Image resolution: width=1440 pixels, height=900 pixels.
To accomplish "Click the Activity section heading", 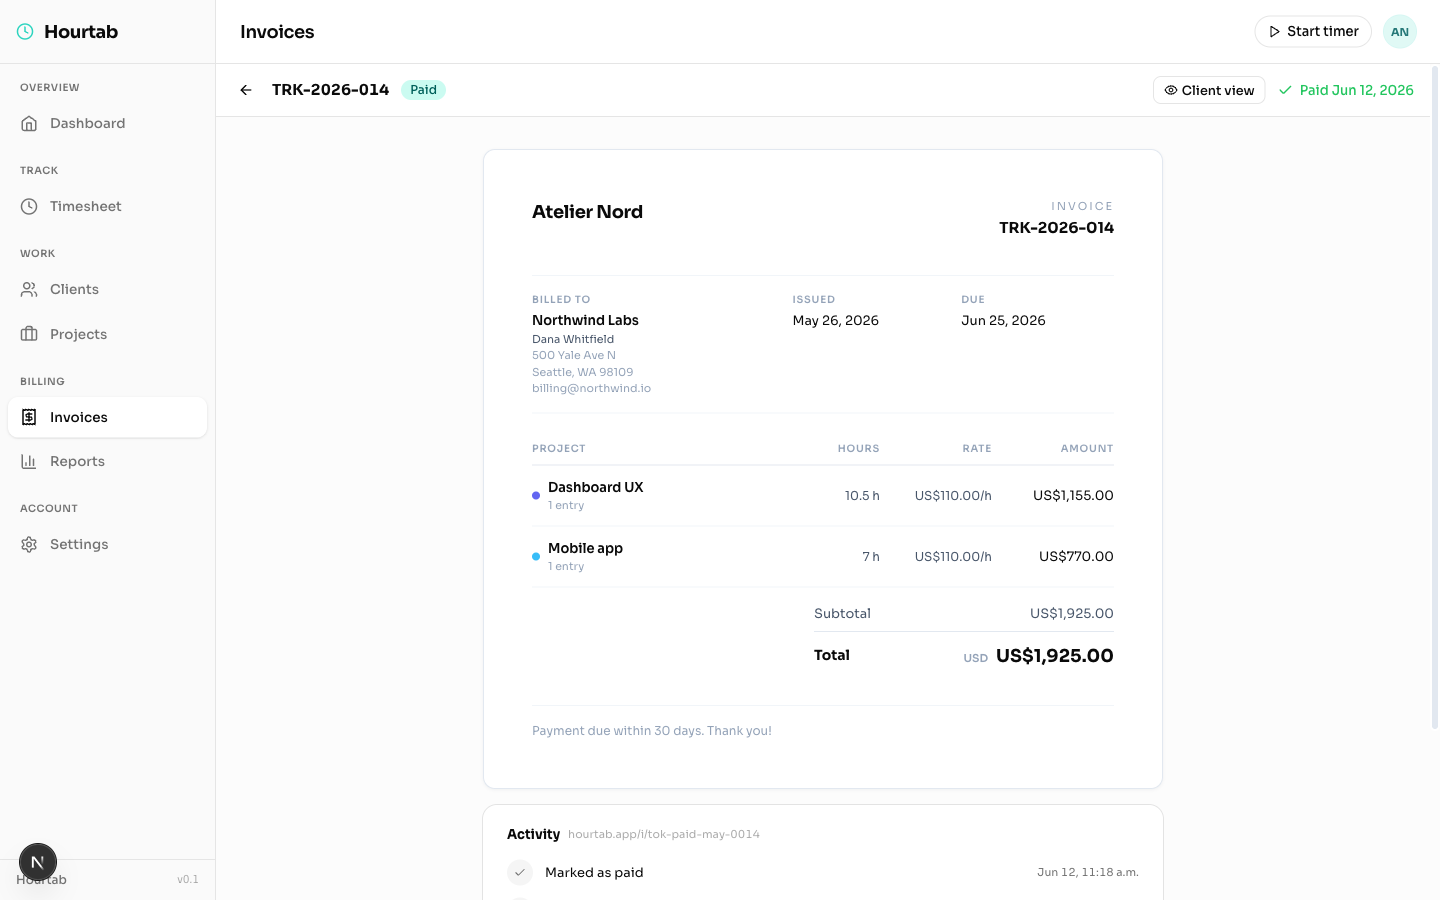I will point(533,834).
